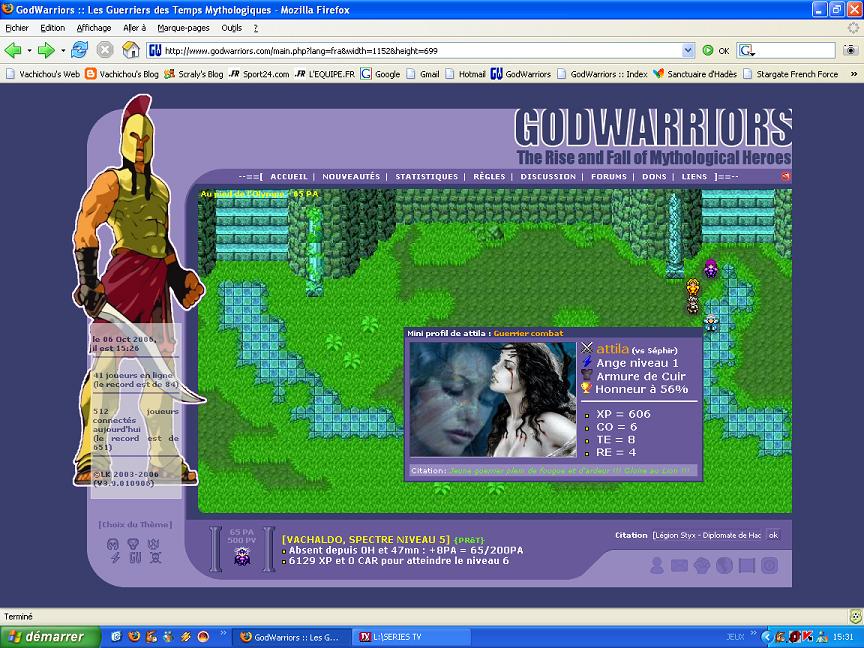The height and width of the screenshot is (648, 864).
Task: Click the red K icon in system tray
Action: tap(807, 637)
